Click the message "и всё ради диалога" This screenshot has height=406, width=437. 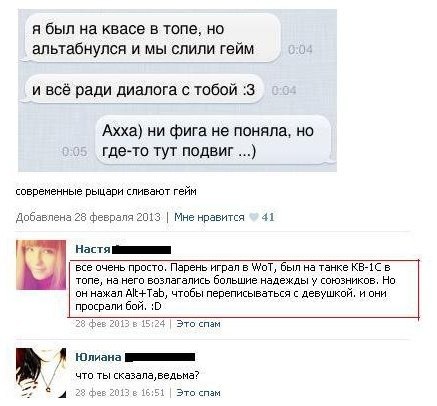143,90
